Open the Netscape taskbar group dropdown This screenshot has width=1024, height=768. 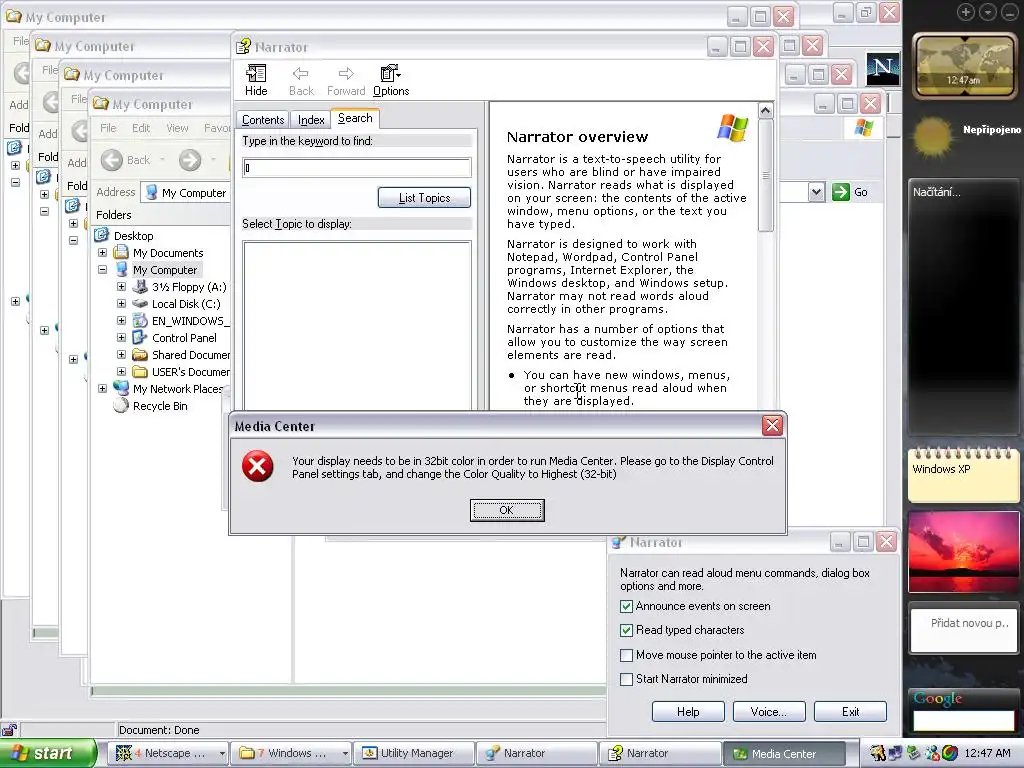tap(222, 754)
